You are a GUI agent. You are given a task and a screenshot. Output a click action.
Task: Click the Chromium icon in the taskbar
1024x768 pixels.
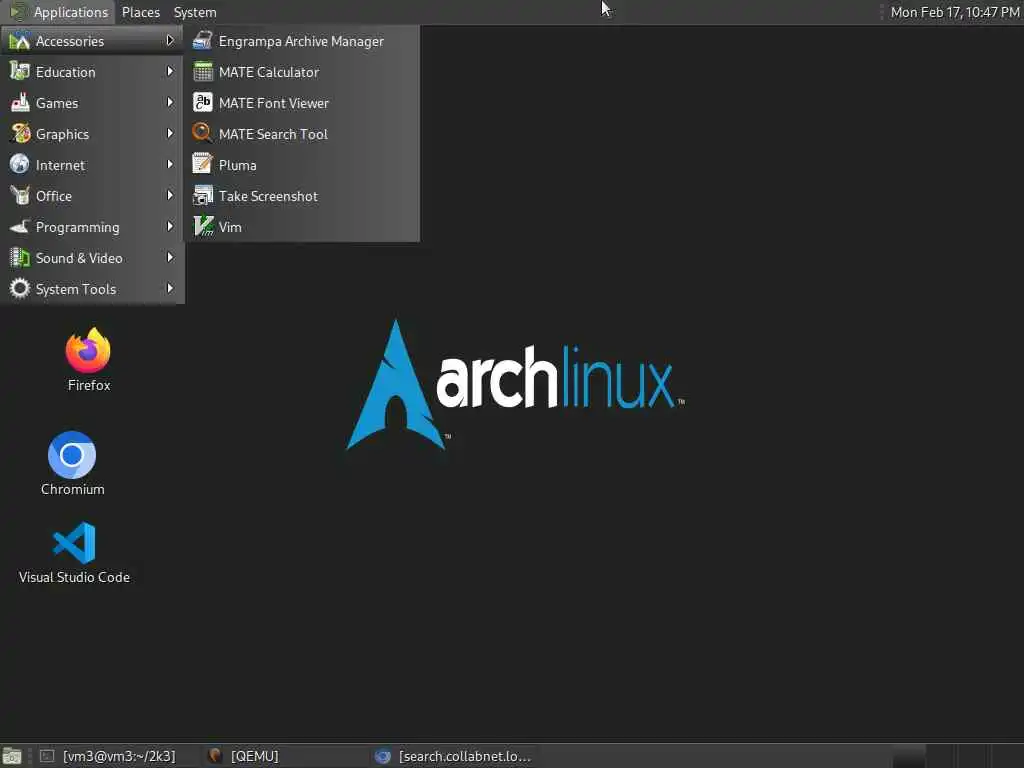point(383,756)
